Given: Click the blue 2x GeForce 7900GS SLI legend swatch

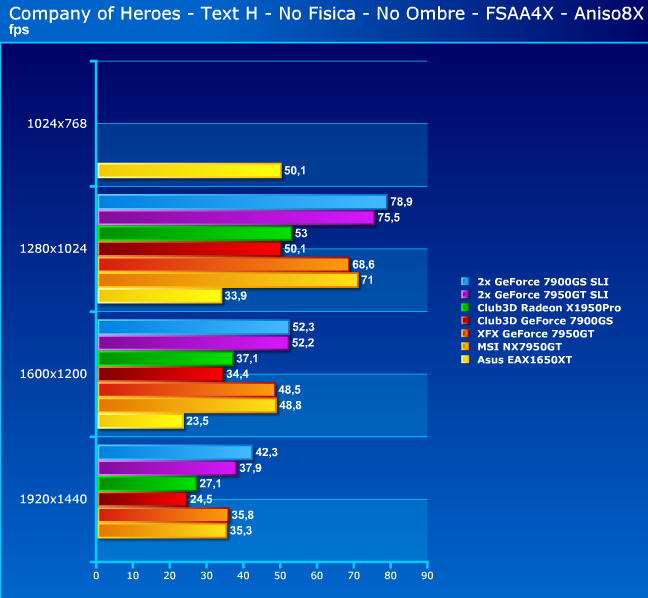Looking at the screenshot, I should (465, 281).
